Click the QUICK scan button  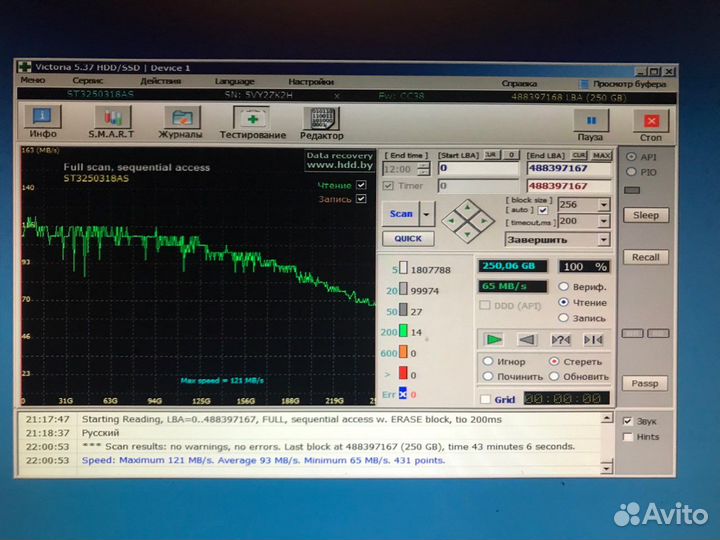point(407,239)
